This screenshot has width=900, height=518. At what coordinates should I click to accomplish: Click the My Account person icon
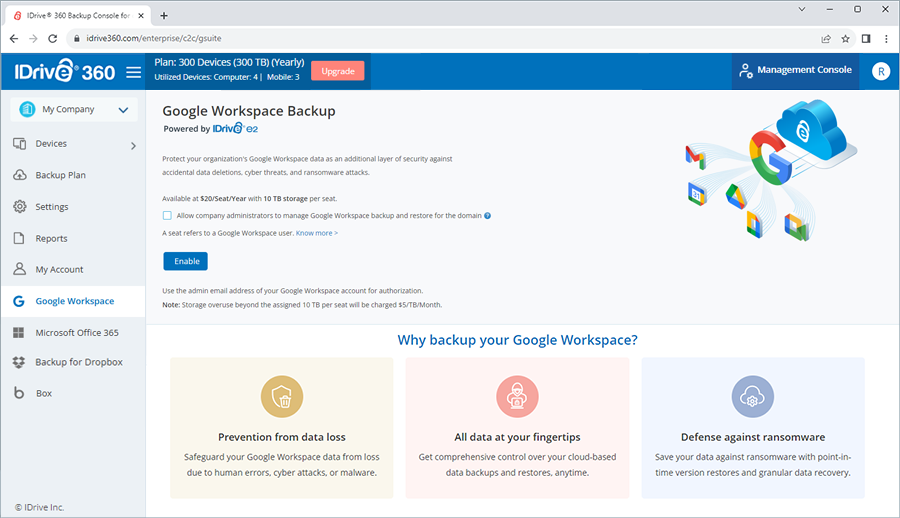tap(20, 269)
